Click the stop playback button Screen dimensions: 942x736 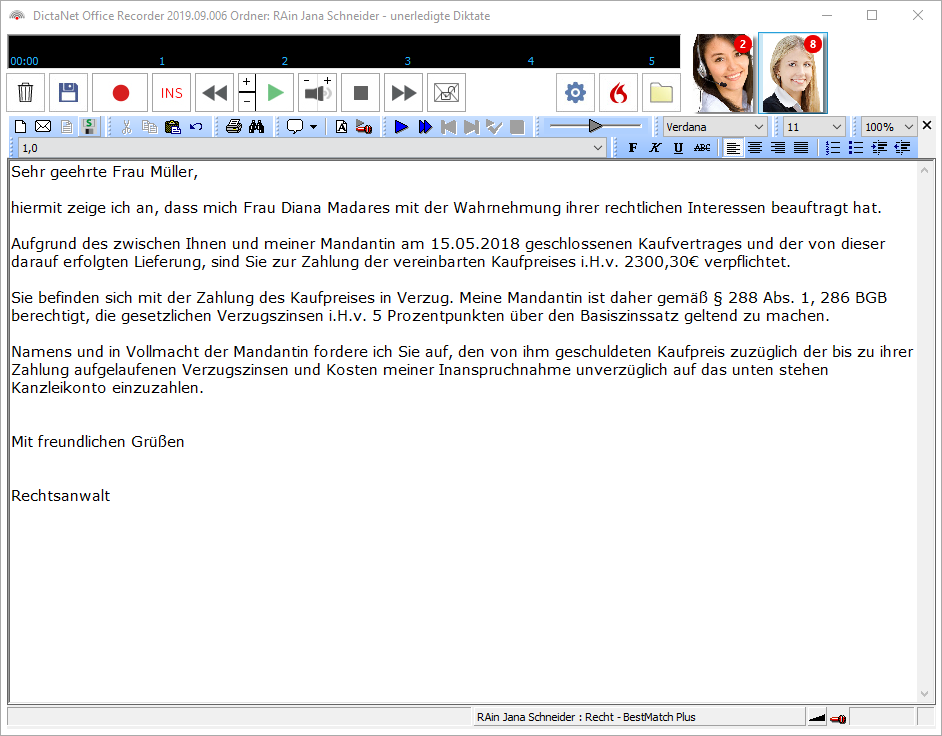(x=361, y=93)
